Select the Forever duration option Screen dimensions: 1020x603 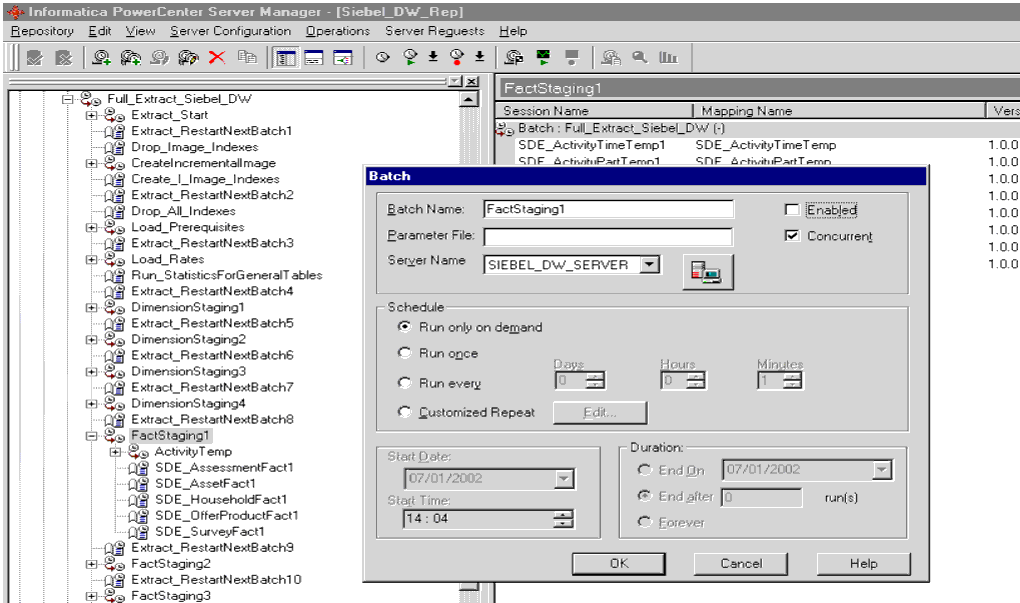click(x=645, y=522)
